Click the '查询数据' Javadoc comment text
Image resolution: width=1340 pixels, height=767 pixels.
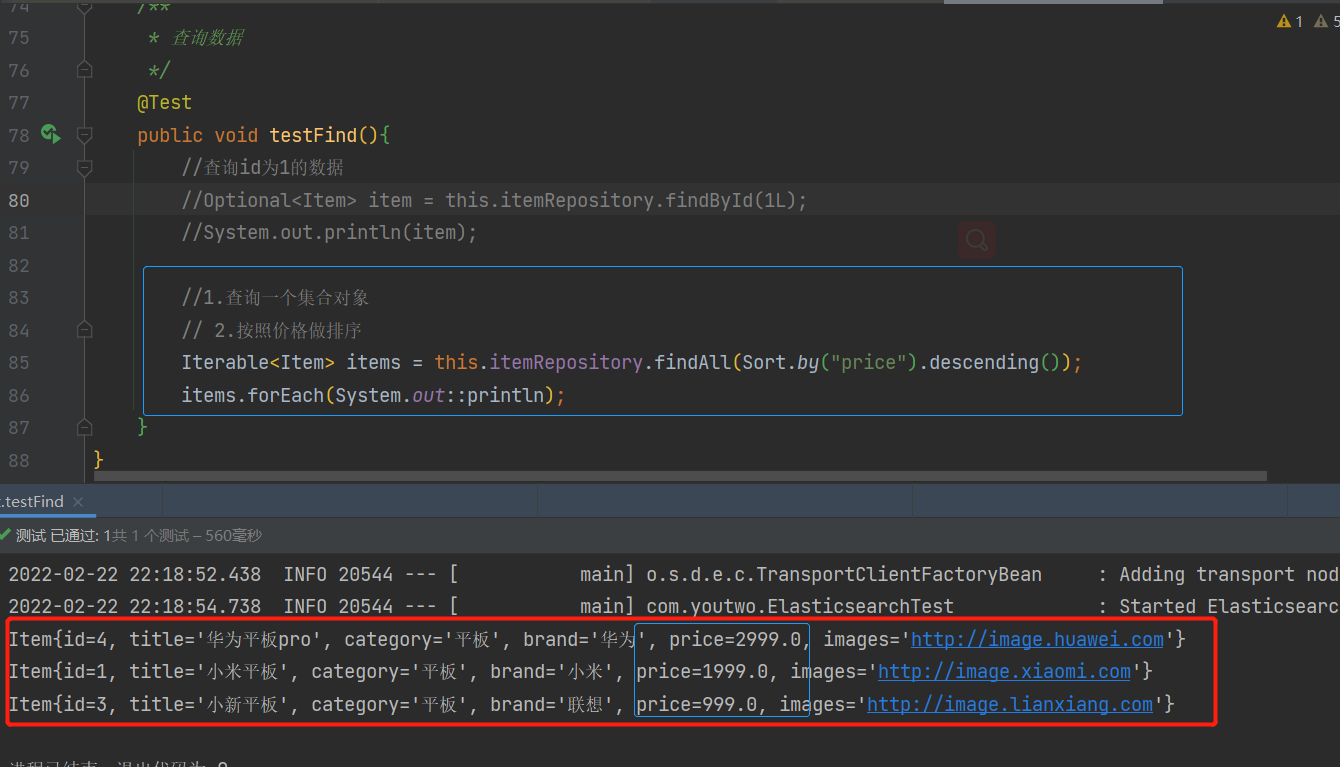[208, 38]
